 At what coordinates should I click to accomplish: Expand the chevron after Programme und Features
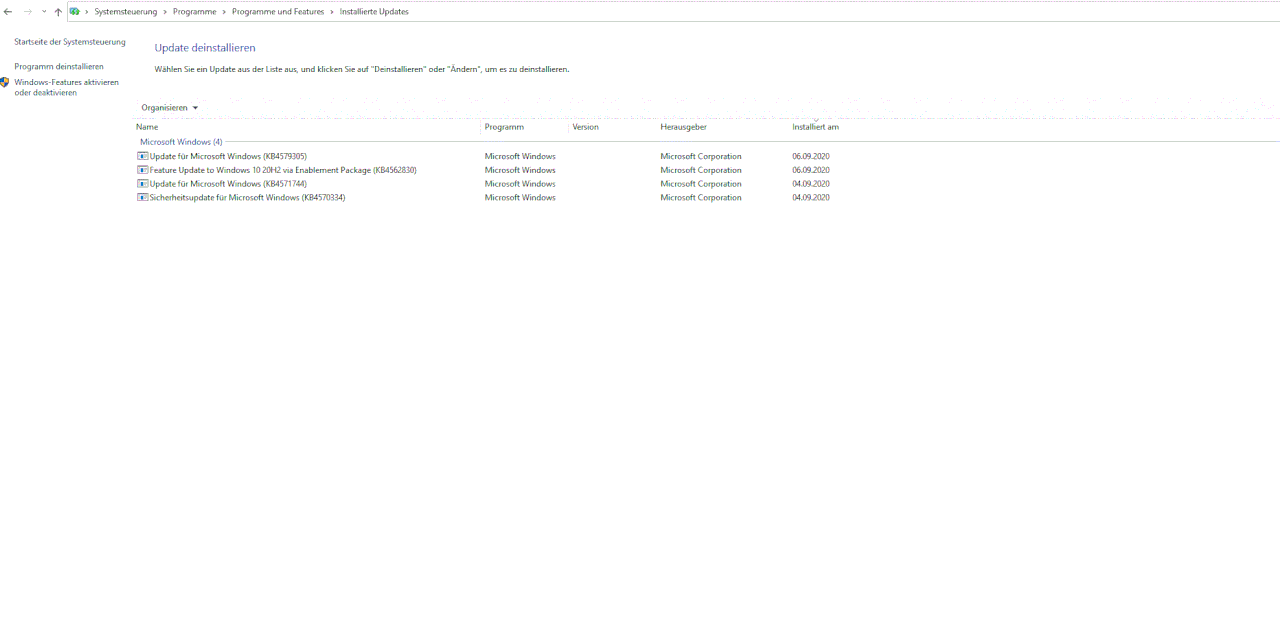[x=332, y=12]
